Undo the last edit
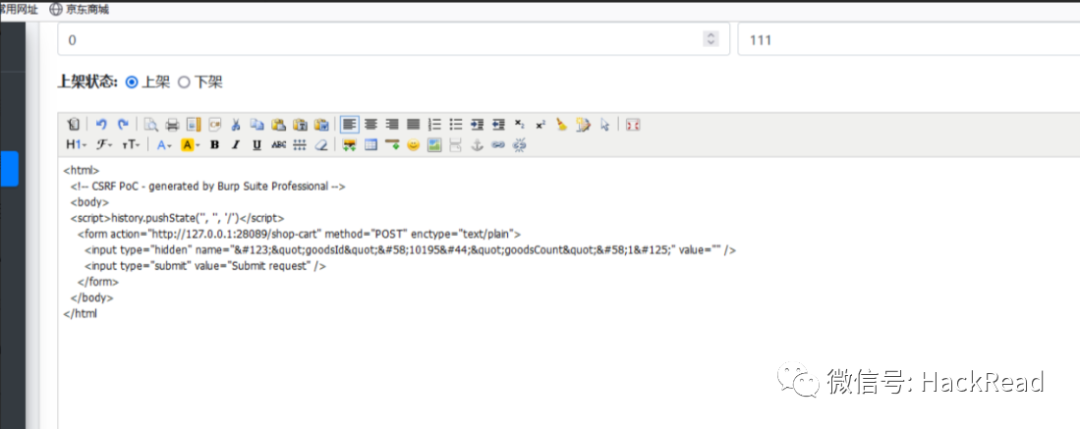Image resolution: width=1080 pixels, height=429 pixels. (x=101, y=125)
